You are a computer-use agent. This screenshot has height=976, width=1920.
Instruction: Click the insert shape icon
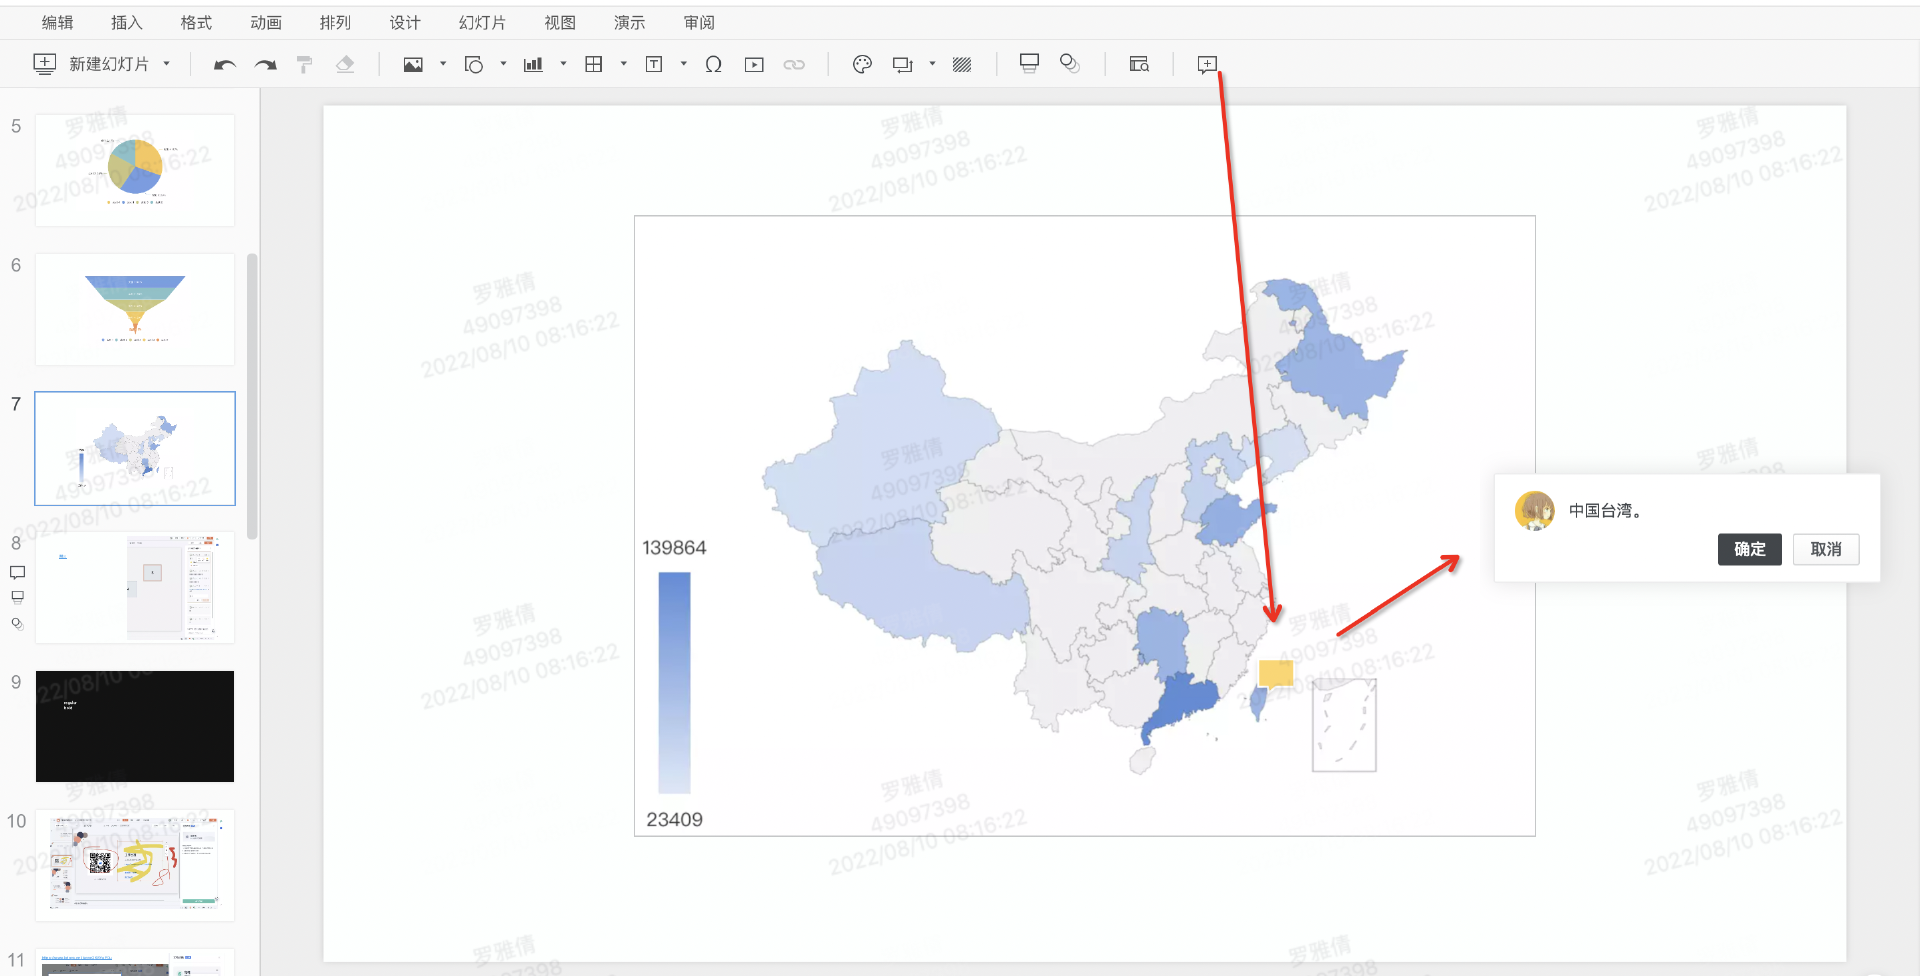coord(474,65)
